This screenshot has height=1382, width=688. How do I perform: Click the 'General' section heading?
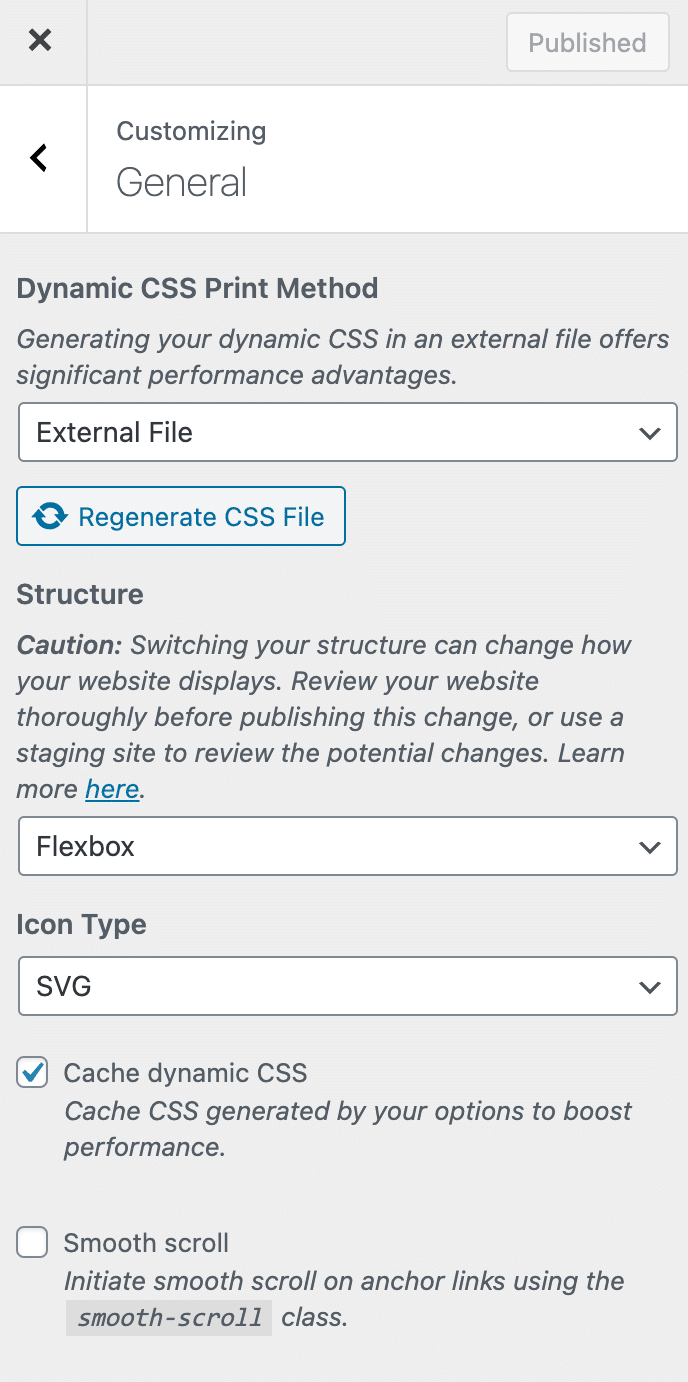[x=181, y=182]
